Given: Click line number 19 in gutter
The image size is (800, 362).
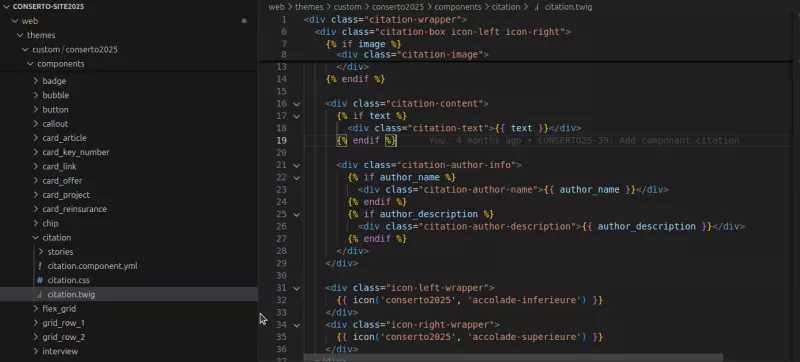Looking at the screenshot, I should (x=282, y=141).
